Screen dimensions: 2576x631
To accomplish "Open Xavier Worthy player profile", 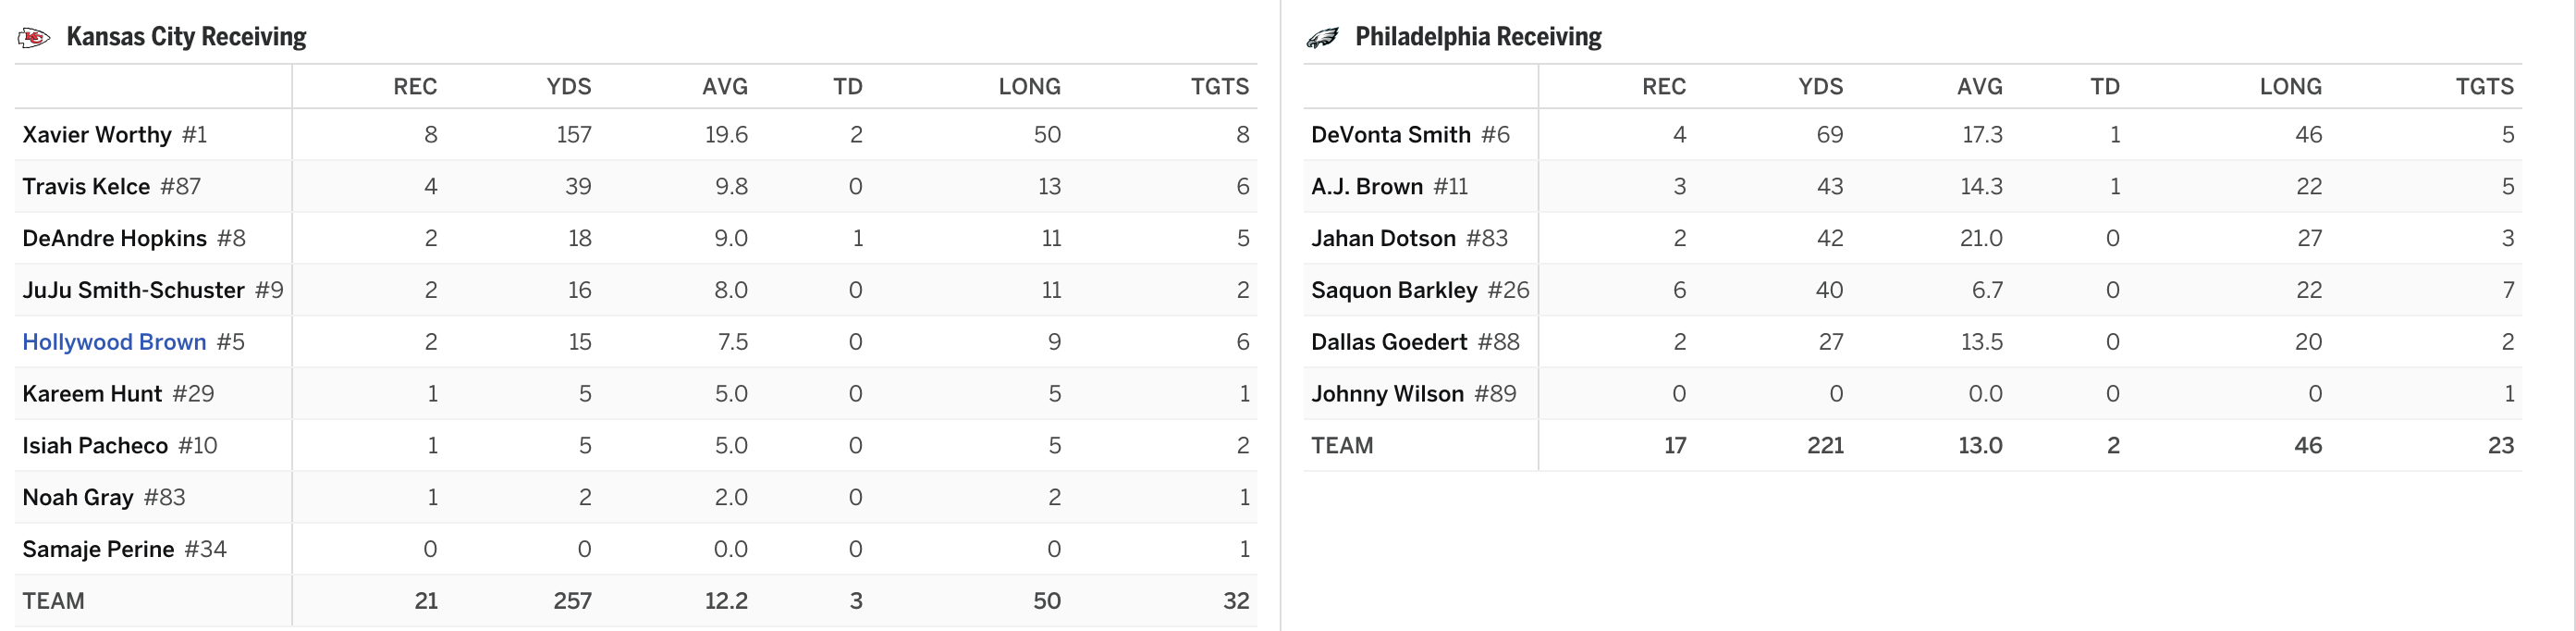I will 97,135.
